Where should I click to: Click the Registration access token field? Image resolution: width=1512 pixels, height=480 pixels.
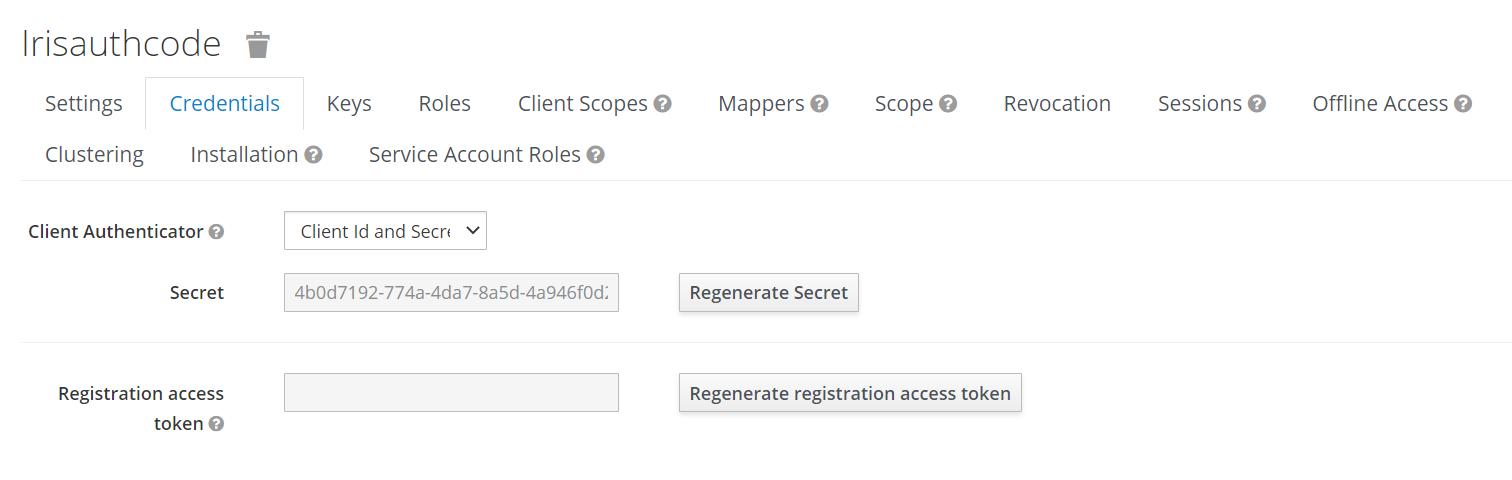[x=451, y=393]
